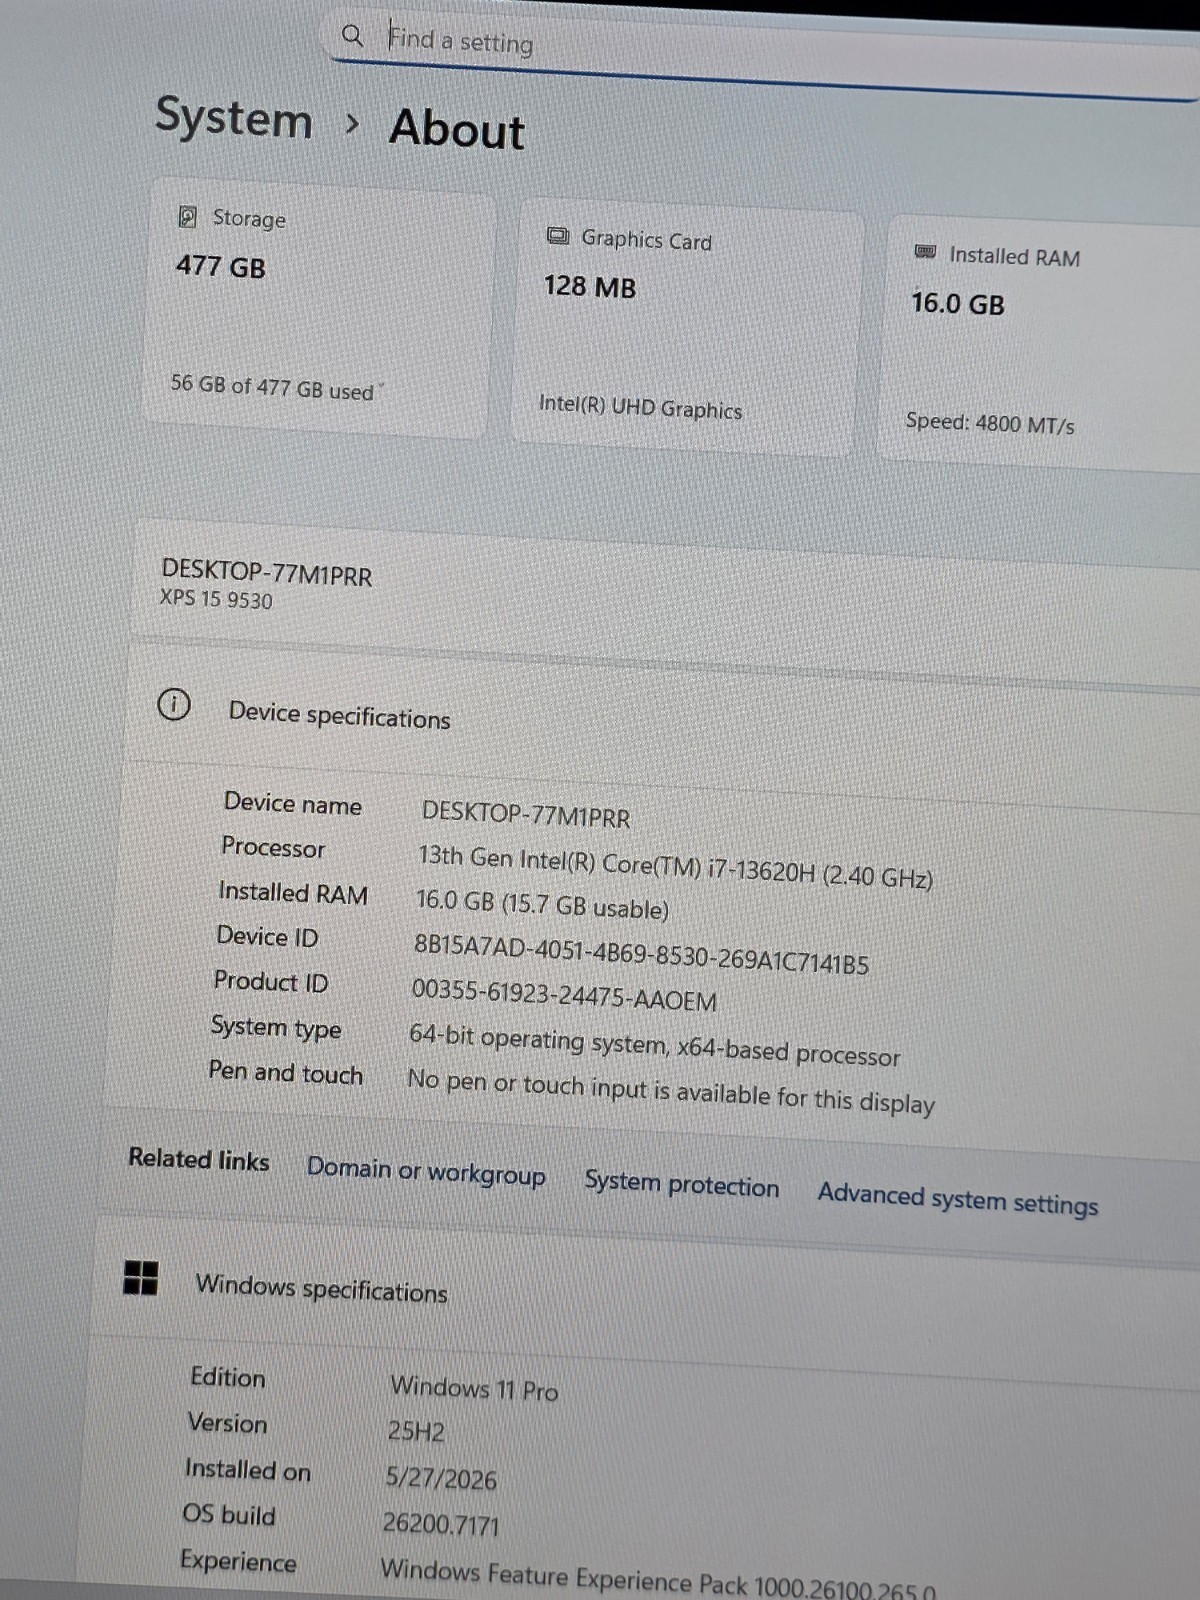Click the Edition label
This screenshot has width=1200, height=1600.
(x=228, y=1377)
